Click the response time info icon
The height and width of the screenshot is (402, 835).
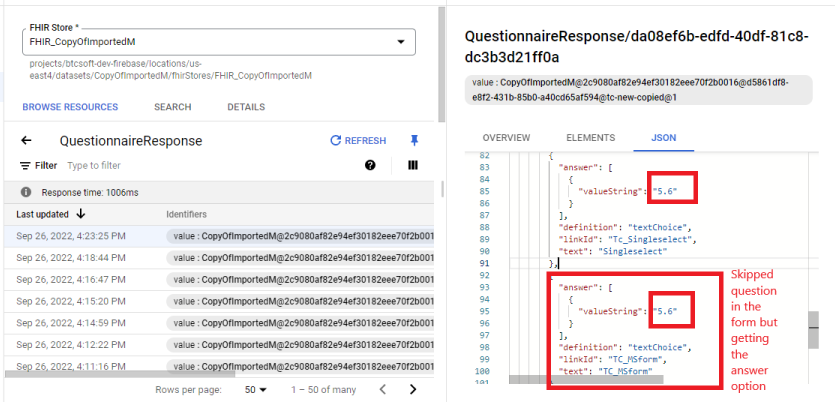click(x=26, y=192)
